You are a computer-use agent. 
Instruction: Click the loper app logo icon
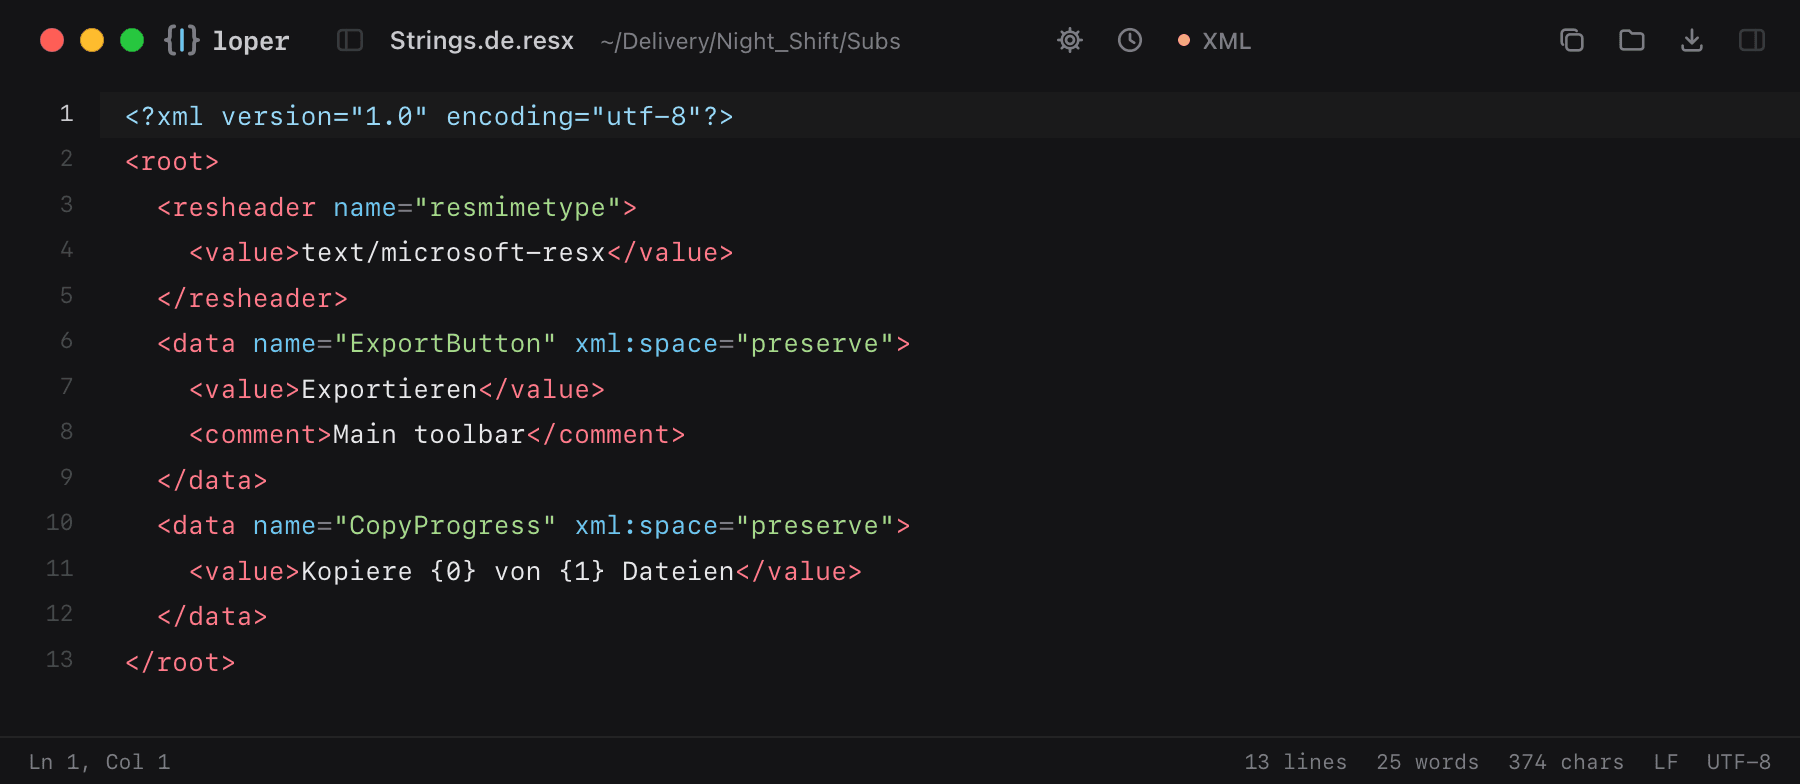(182, 40)
